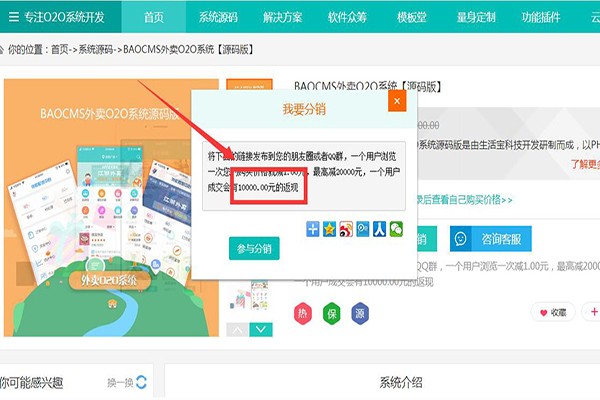Image resolution: width=600 pixels, height=400 pixels.
Task: Open 模板堂 menu item
Action: pos(411,17)
